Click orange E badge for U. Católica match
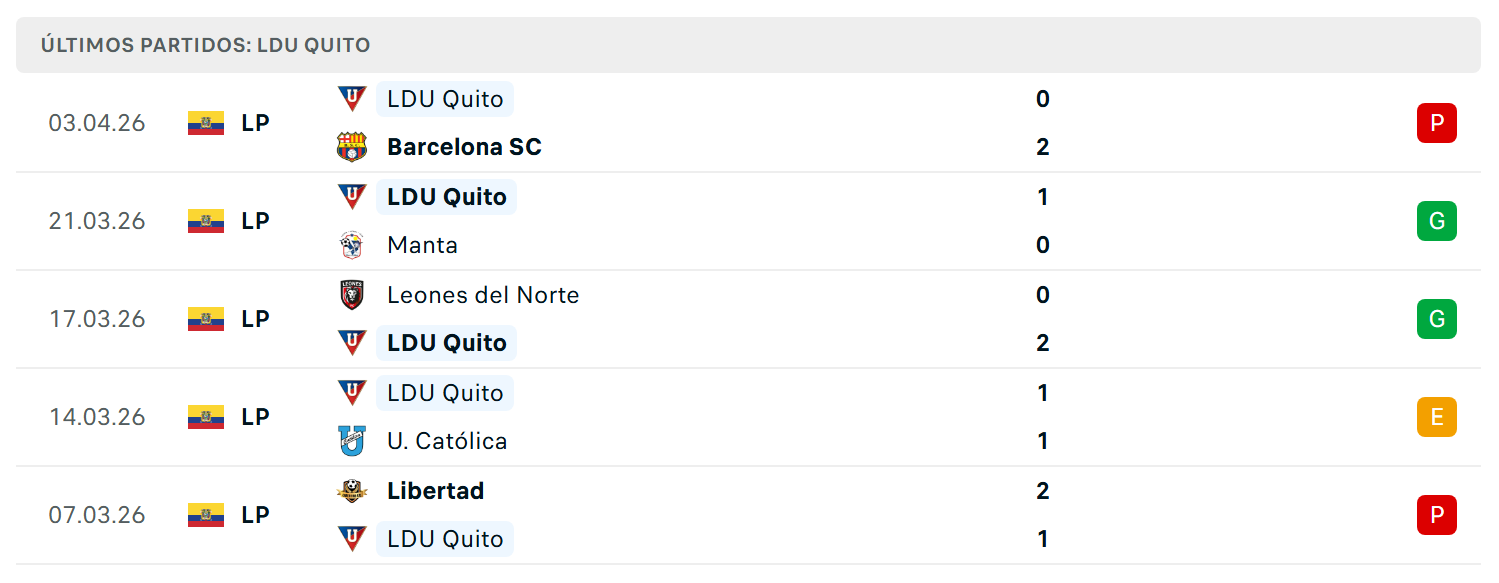The image size is (1499, 583). 1437,417
